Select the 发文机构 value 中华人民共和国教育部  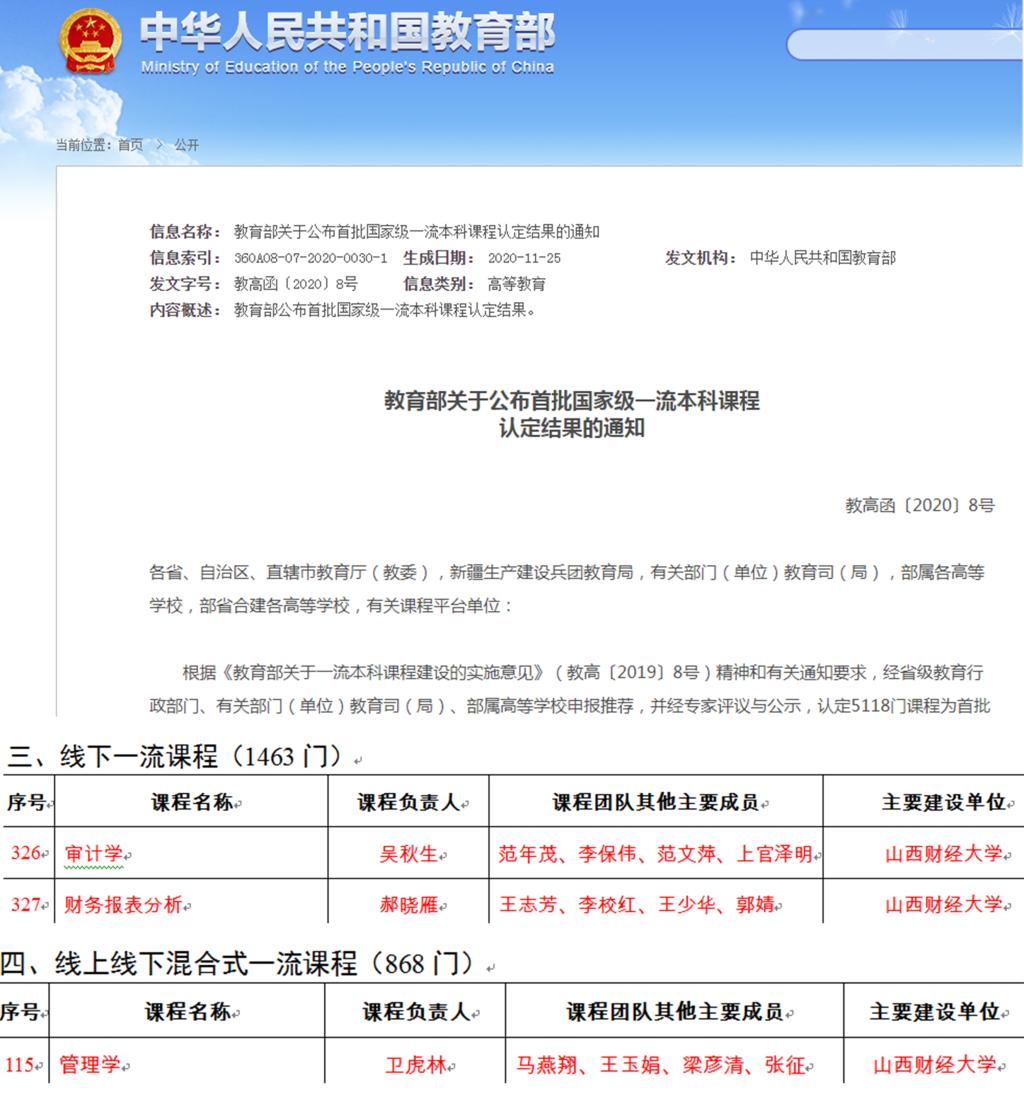point(823,257)
